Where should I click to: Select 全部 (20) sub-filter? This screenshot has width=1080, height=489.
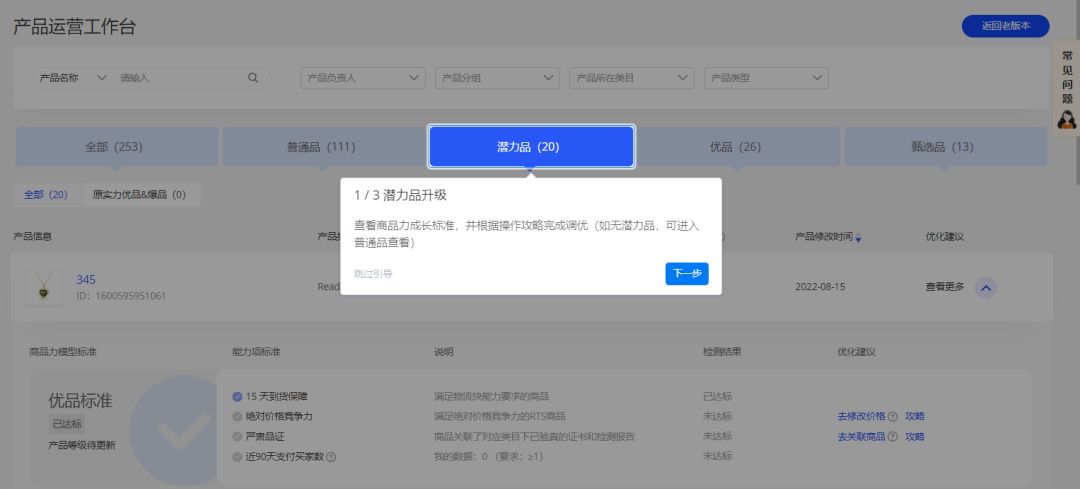(x=46, y=195)
